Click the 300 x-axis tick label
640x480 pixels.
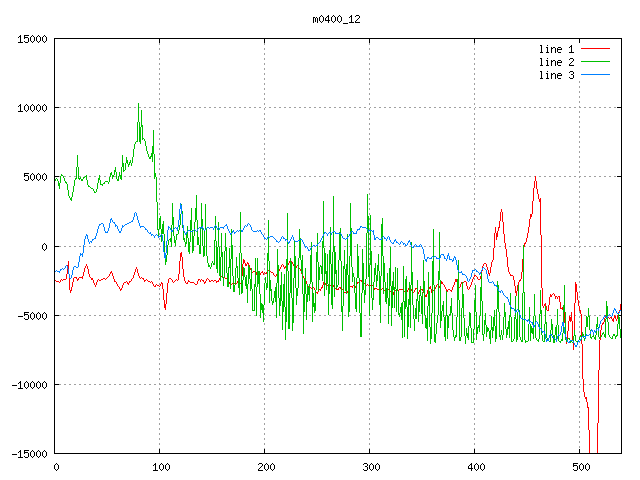(x=370, y=466)
